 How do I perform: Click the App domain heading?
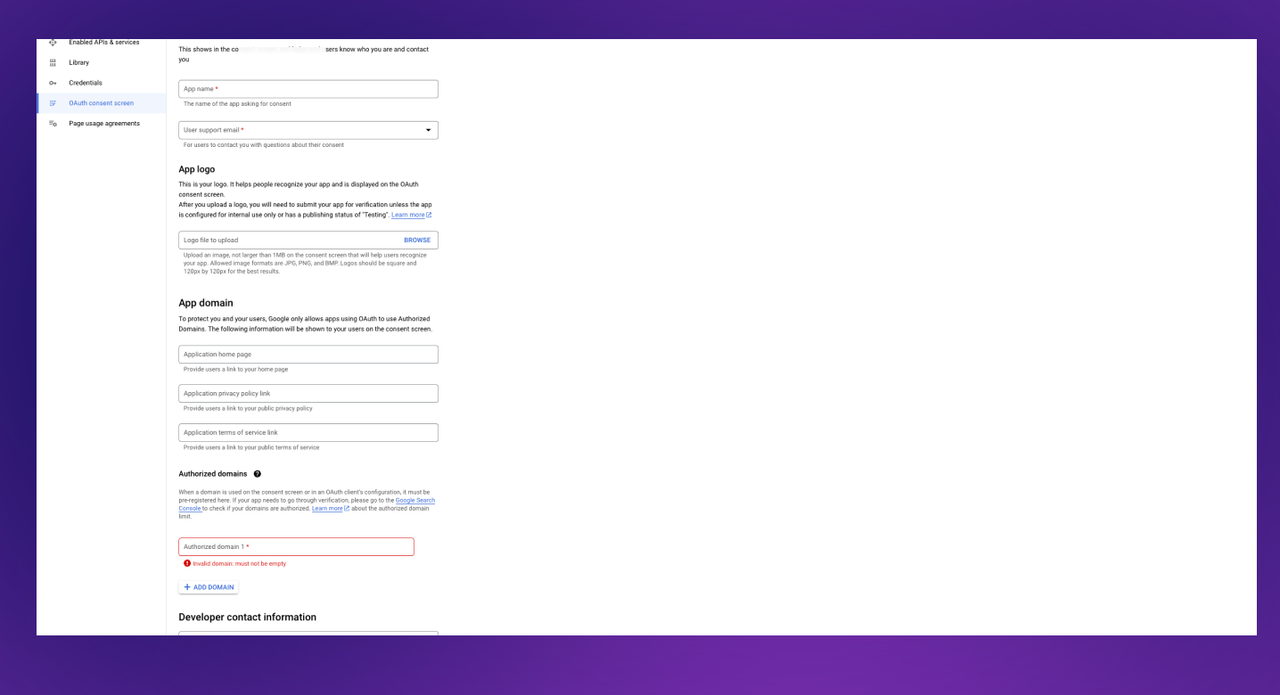pyautogui.click(x=206, y=303)
